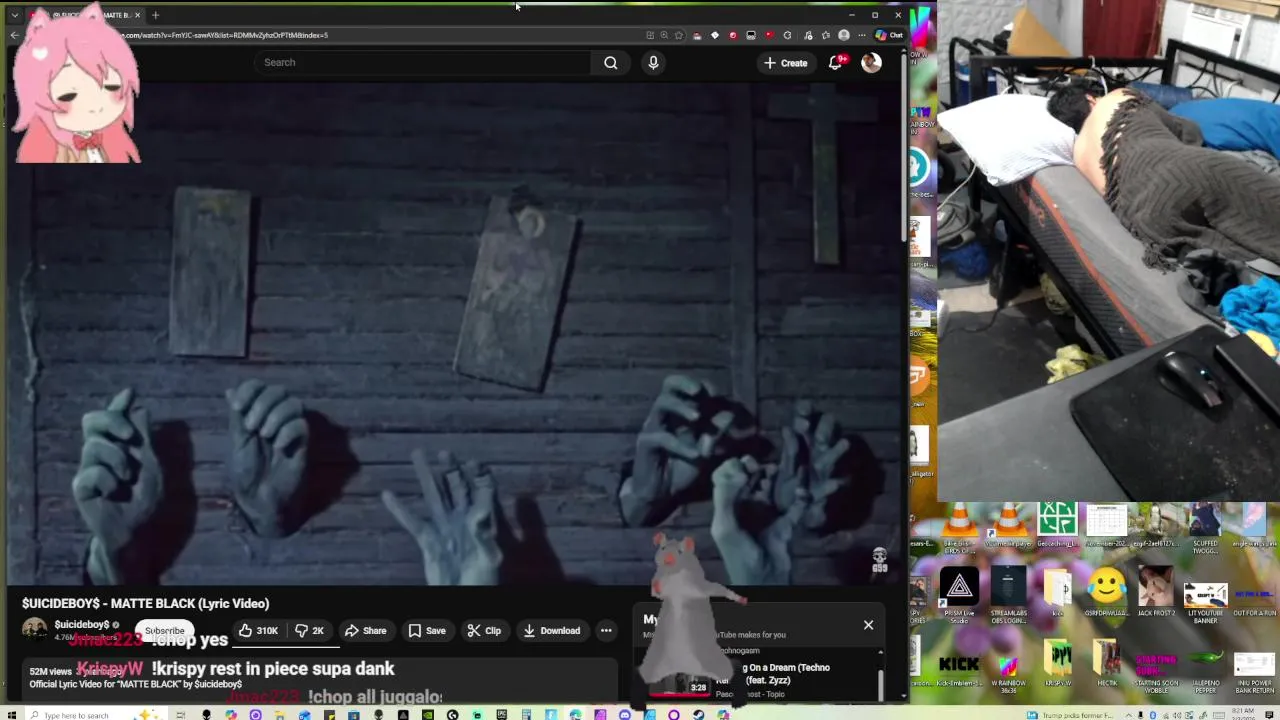Open PRISM Live Studio desktop shortcut
The width and height of the screenshot is (1280, 720).
click(959, 594)
